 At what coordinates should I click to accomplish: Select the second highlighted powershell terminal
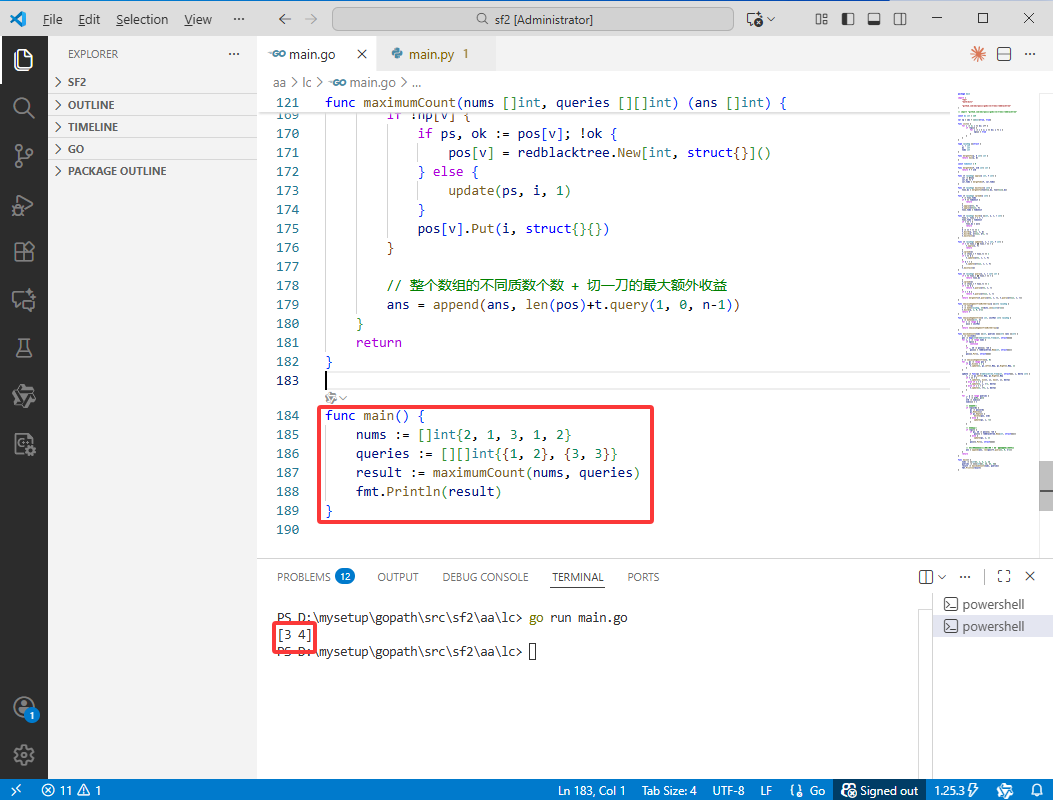(x=993, y=626)
